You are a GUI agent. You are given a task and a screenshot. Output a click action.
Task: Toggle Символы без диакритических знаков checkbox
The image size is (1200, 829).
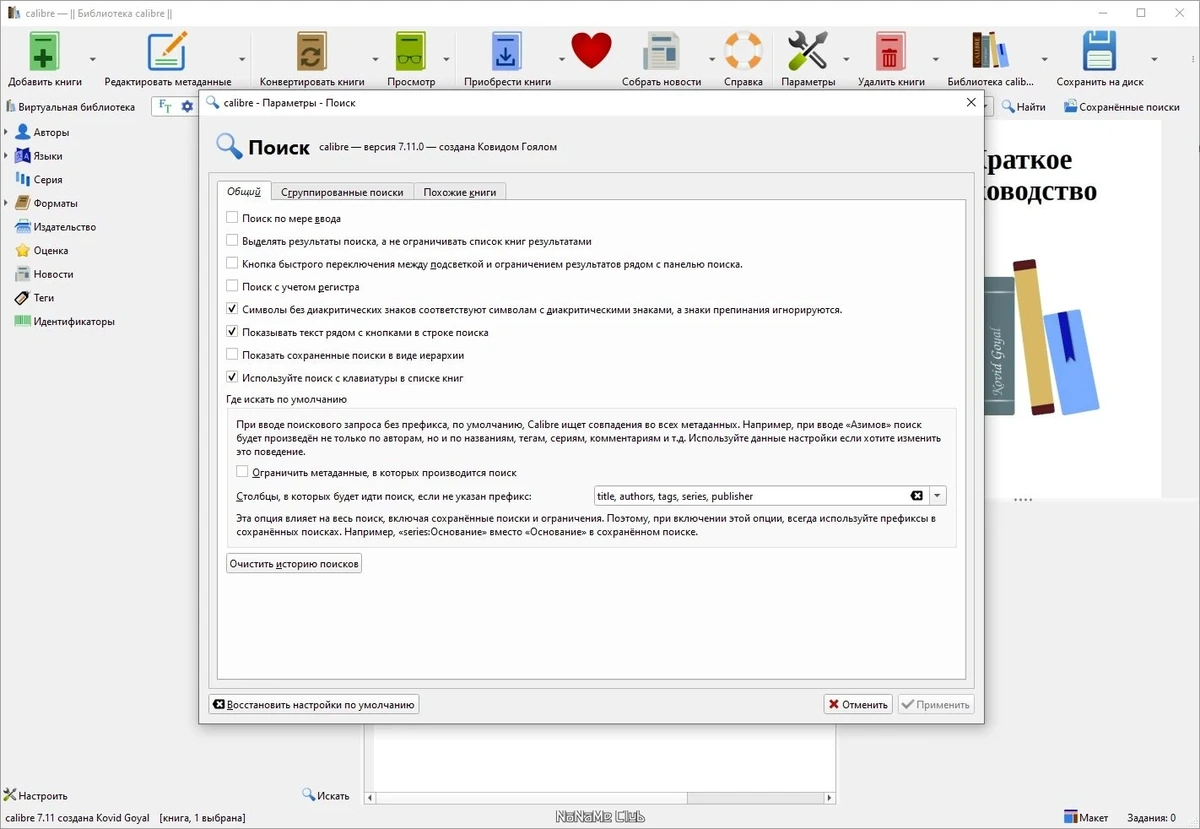[232, 310]
